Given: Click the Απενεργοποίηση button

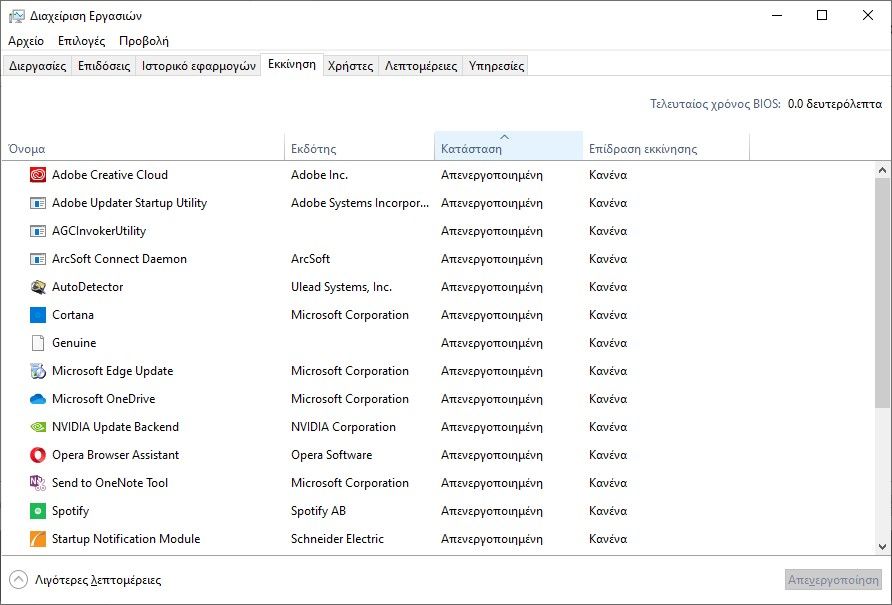Looking at the screenshot, I should [x=833, y=580].
